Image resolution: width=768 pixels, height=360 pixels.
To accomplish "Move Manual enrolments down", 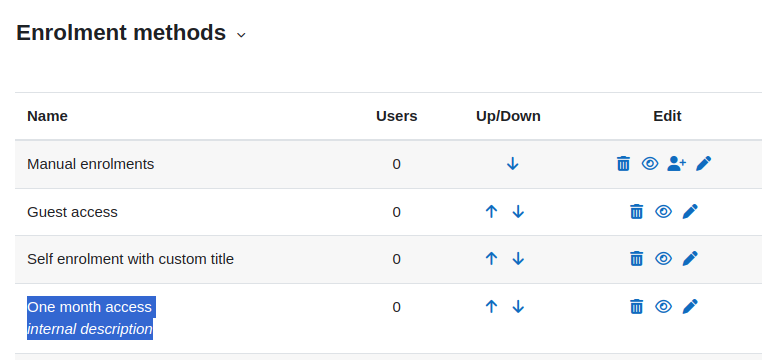I will click(x=512, y=164).
